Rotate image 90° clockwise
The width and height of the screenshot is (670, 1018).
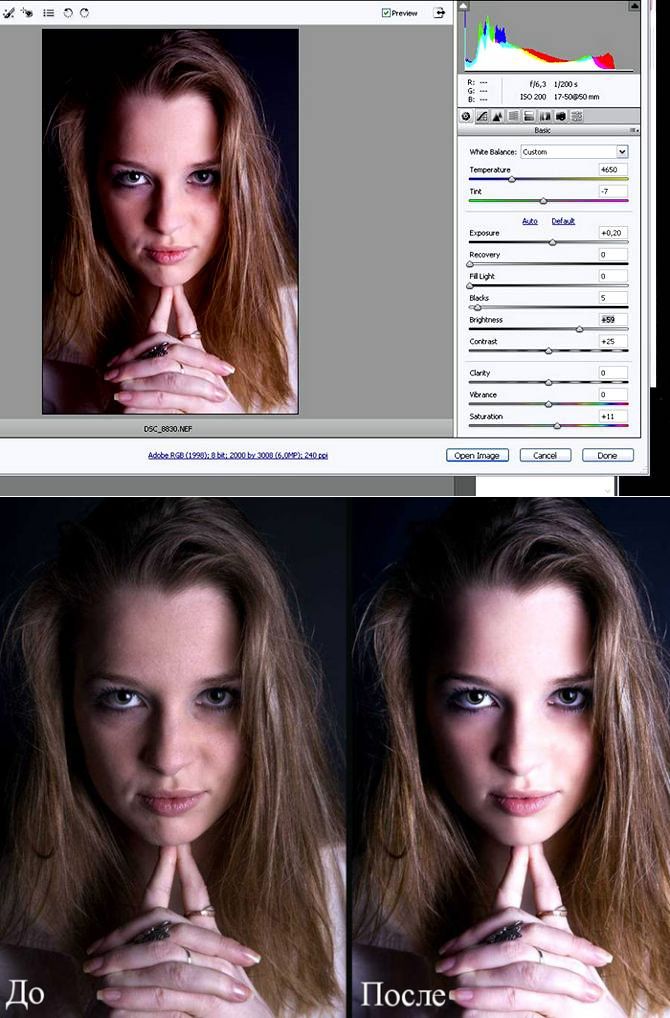pos(84,12)
